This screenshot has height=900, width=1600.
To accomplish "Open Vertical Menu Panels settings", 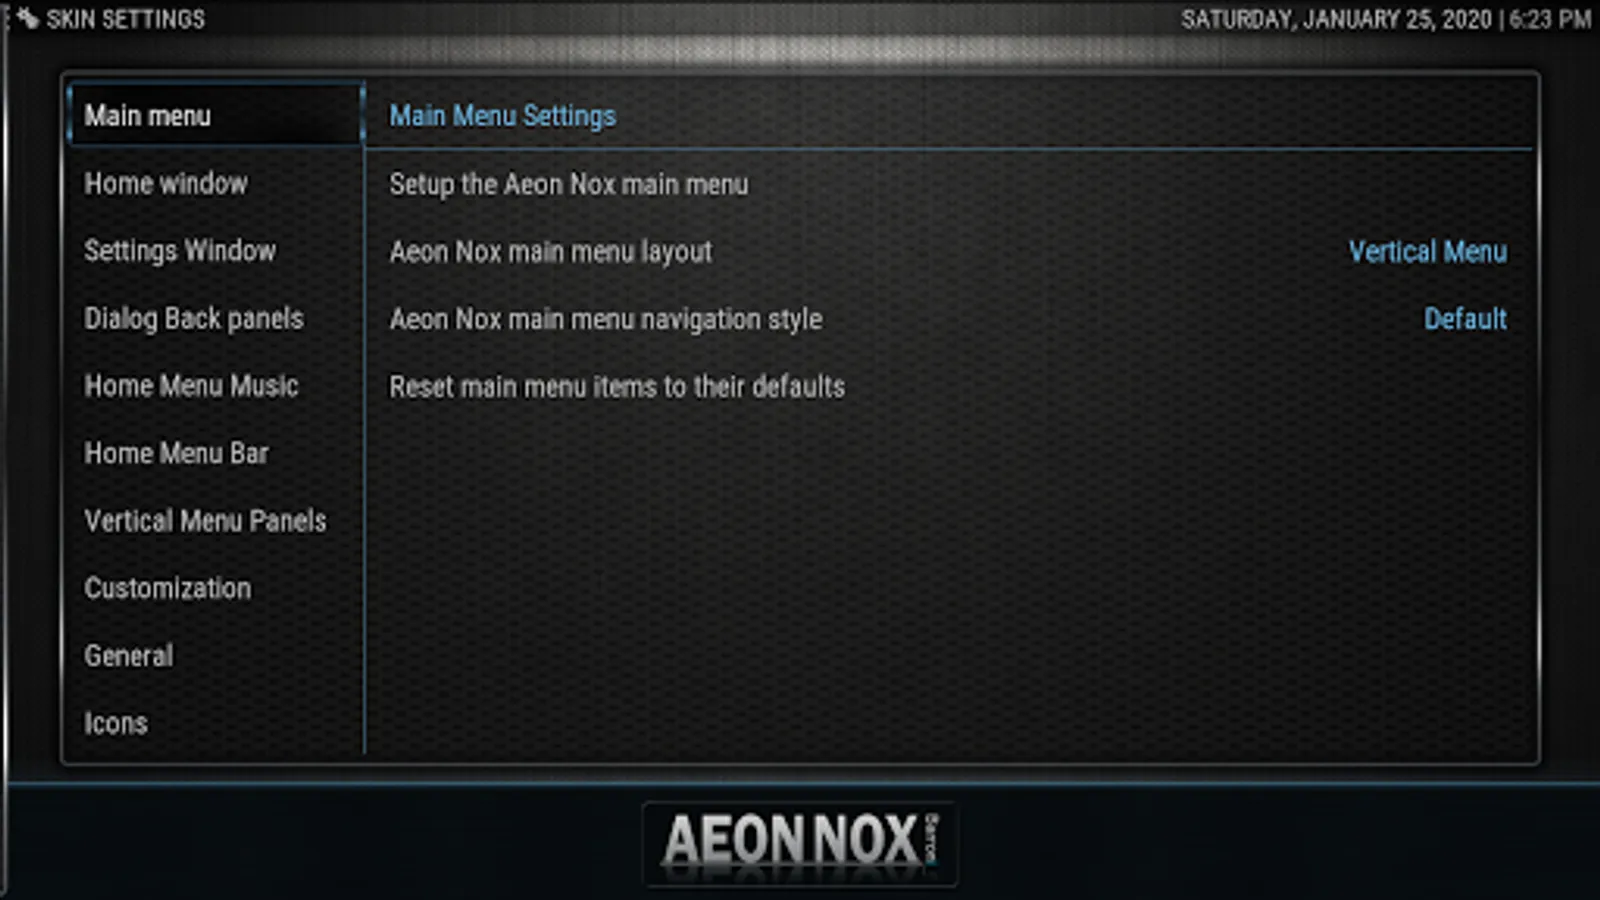I will click(x=215, y=520).
